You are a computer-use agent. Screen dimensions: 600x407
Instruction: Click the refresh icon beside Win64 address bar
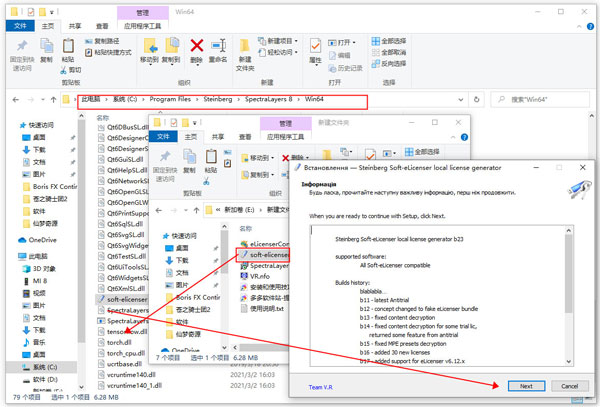(x=476, y=99)
